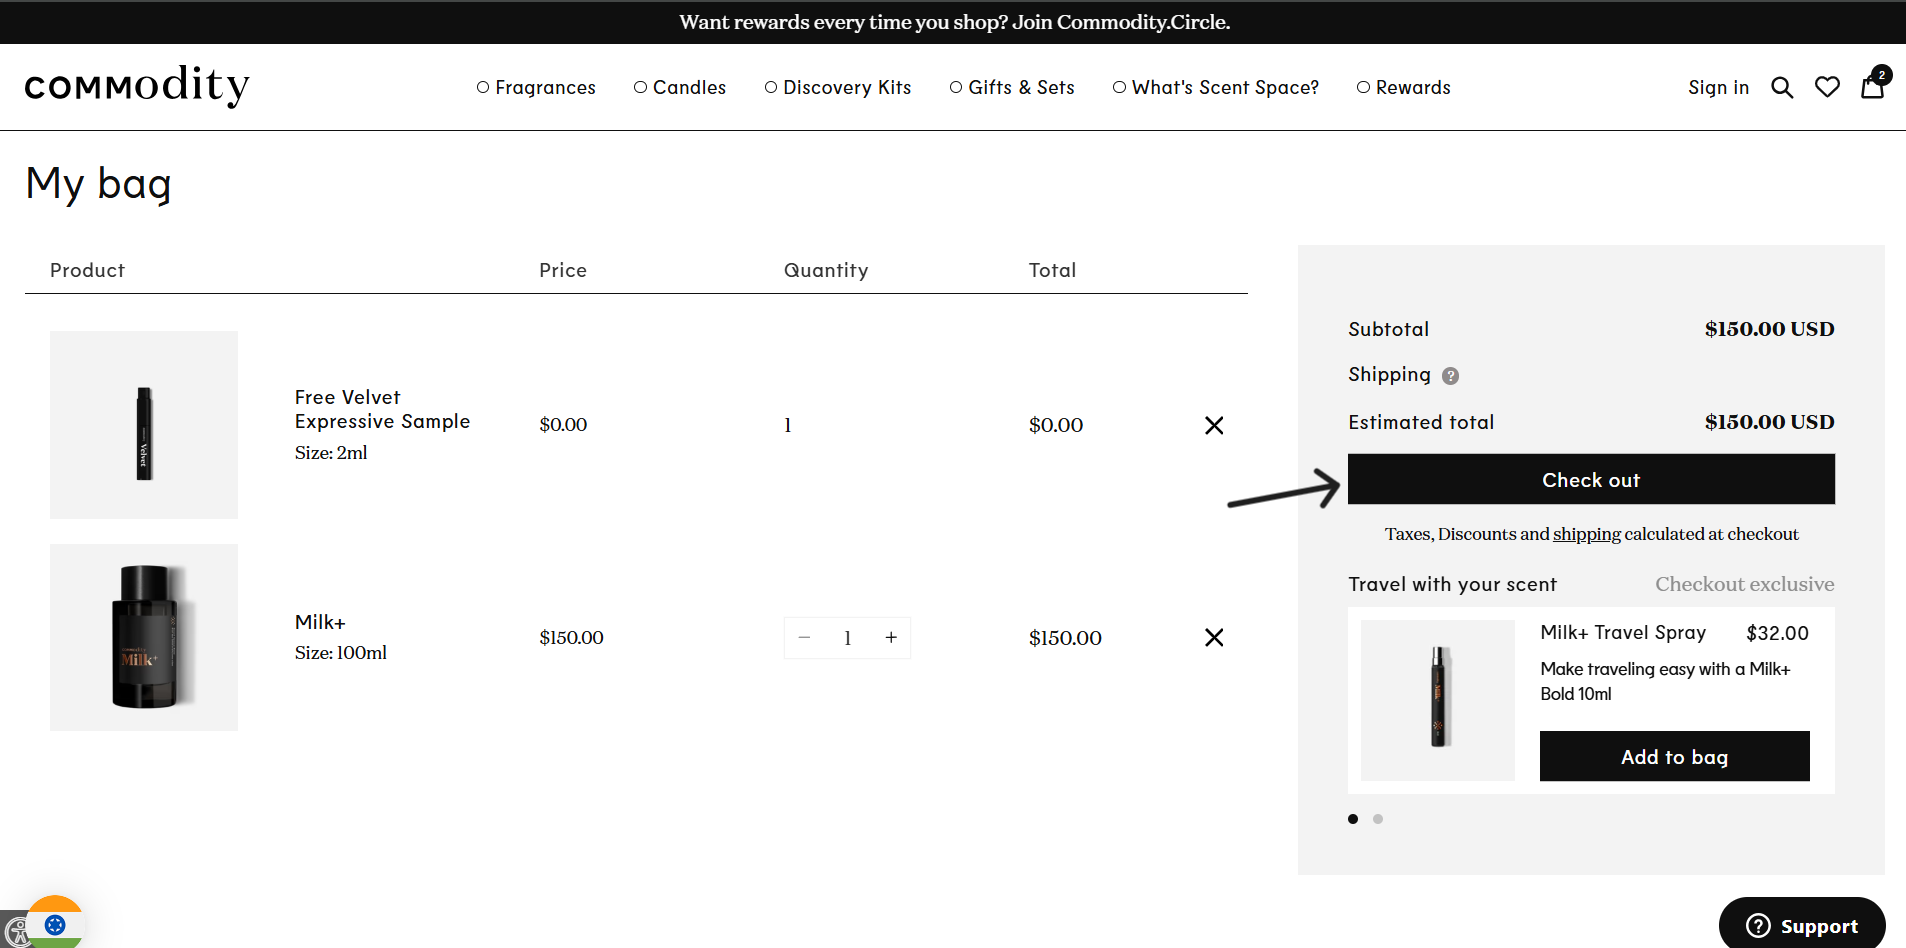
Task: Switch to the second carousel slide dot
Action: pos(1378,819)
